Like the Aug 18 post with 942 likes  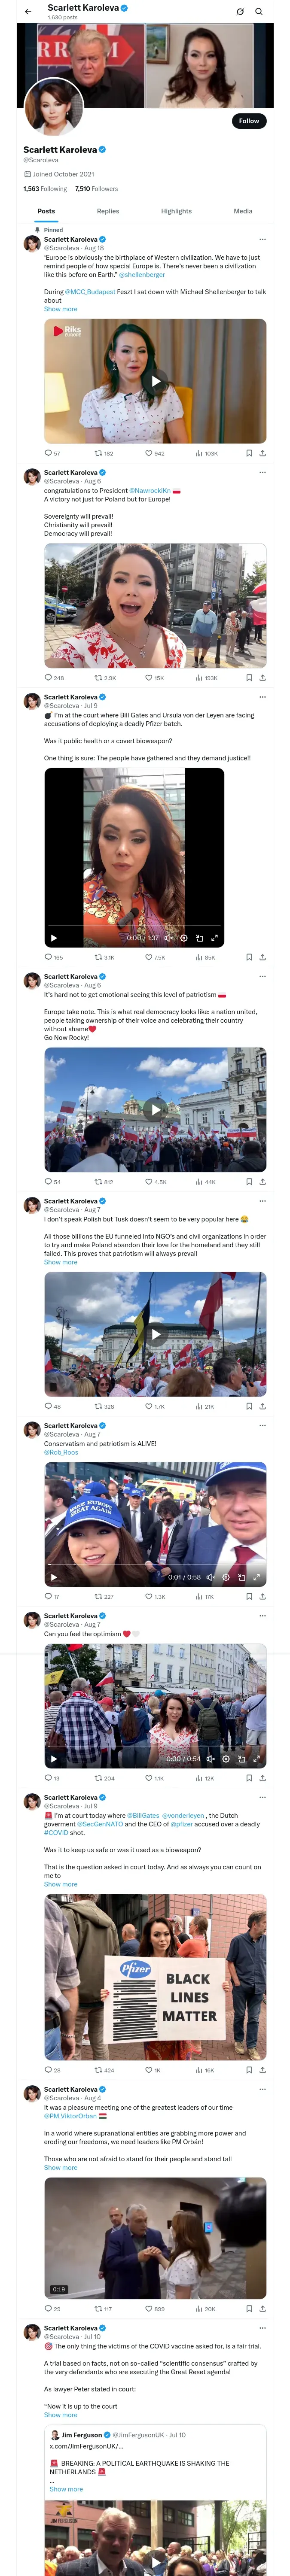(154, 453)
